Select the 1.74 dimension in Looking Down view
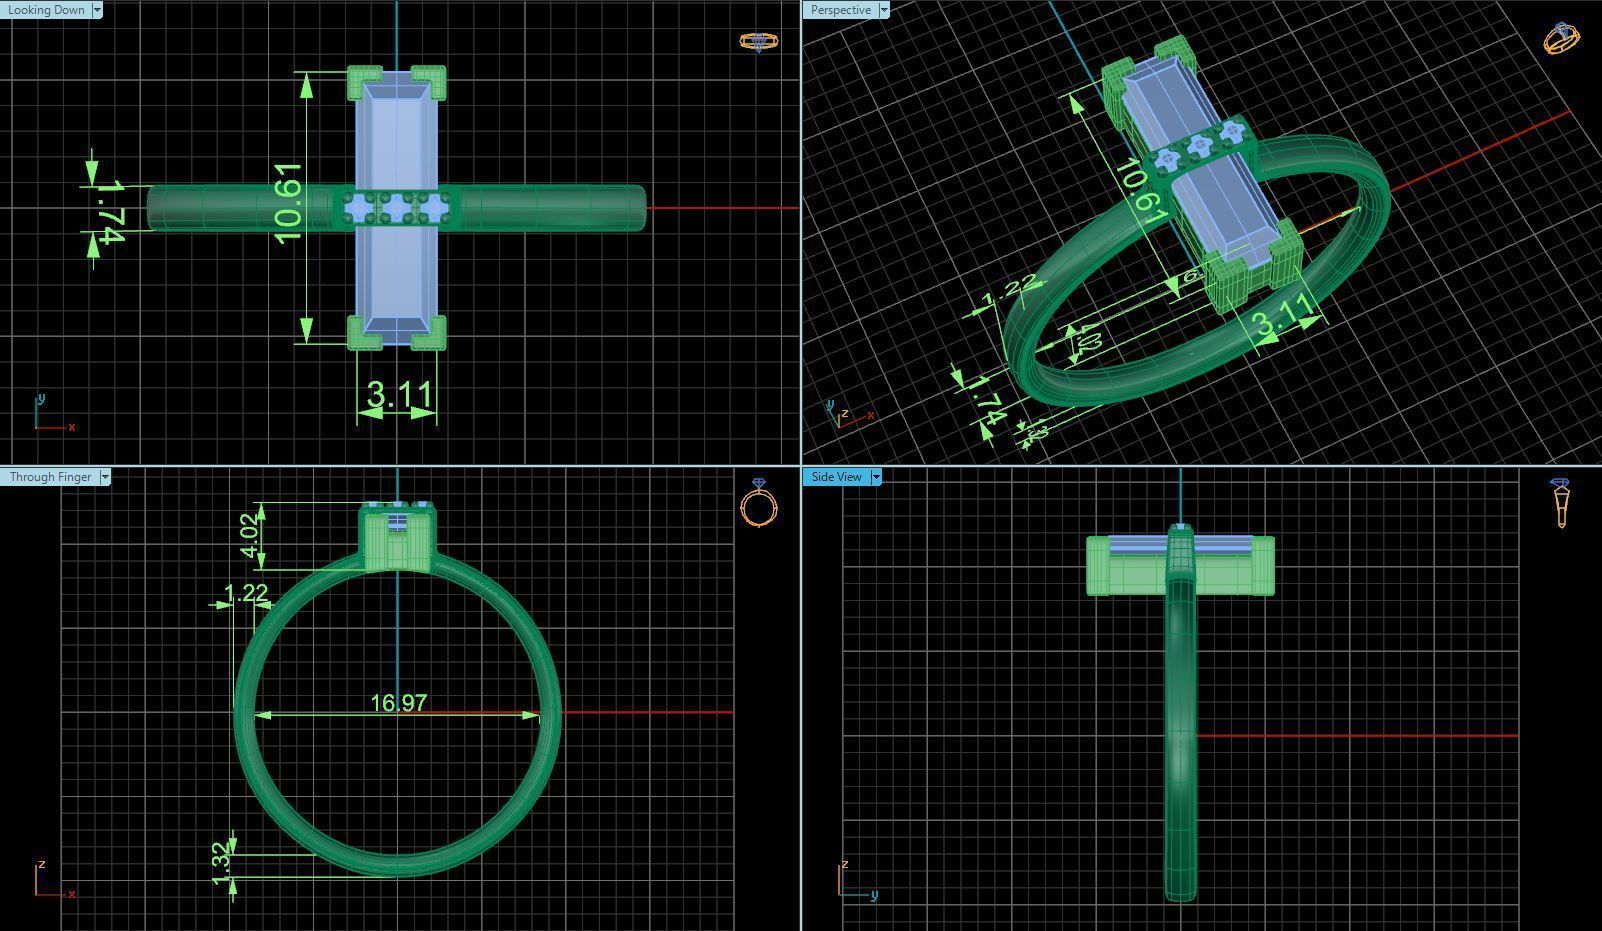The height and width of the screenshot is (931, 1602). [x=110, y=211]
